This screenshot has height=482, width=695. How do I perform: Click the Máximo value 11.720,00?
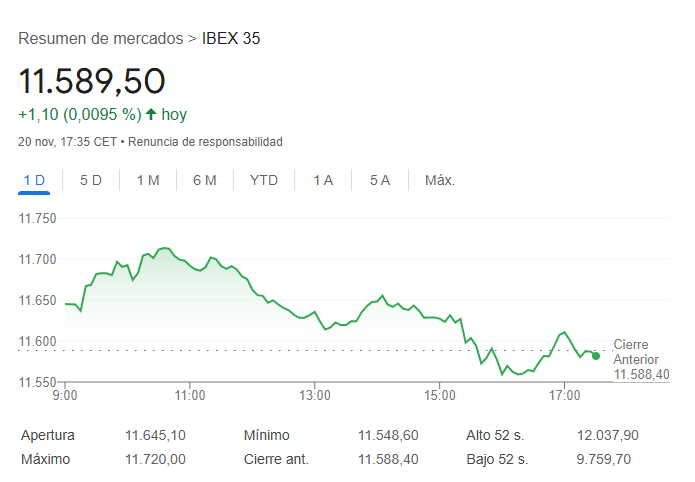coord(156,459)
